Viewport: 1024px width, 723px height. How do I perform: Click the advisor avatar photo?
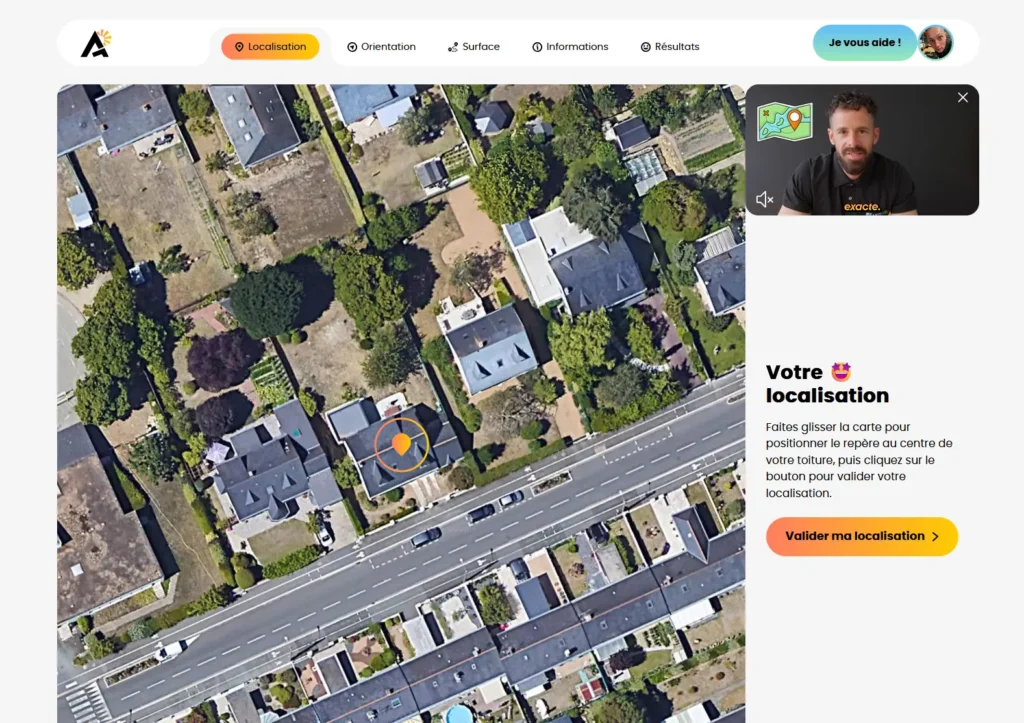(x=935, y=42)
